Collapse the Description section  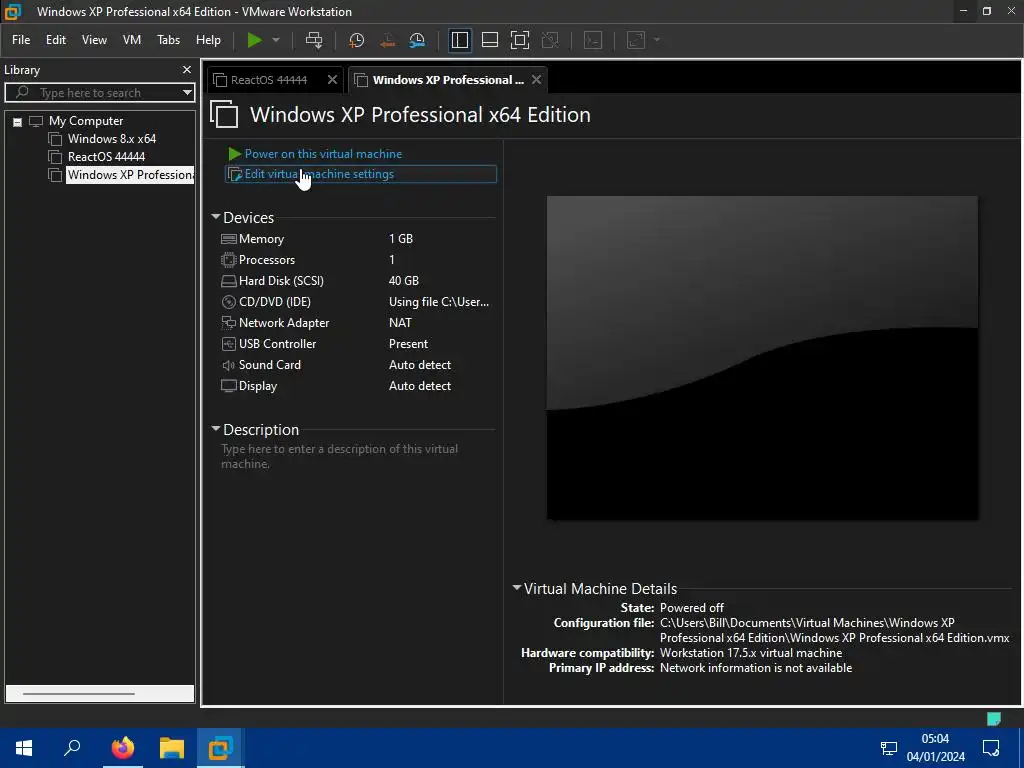pyautogui.click(x=216, y=429)
